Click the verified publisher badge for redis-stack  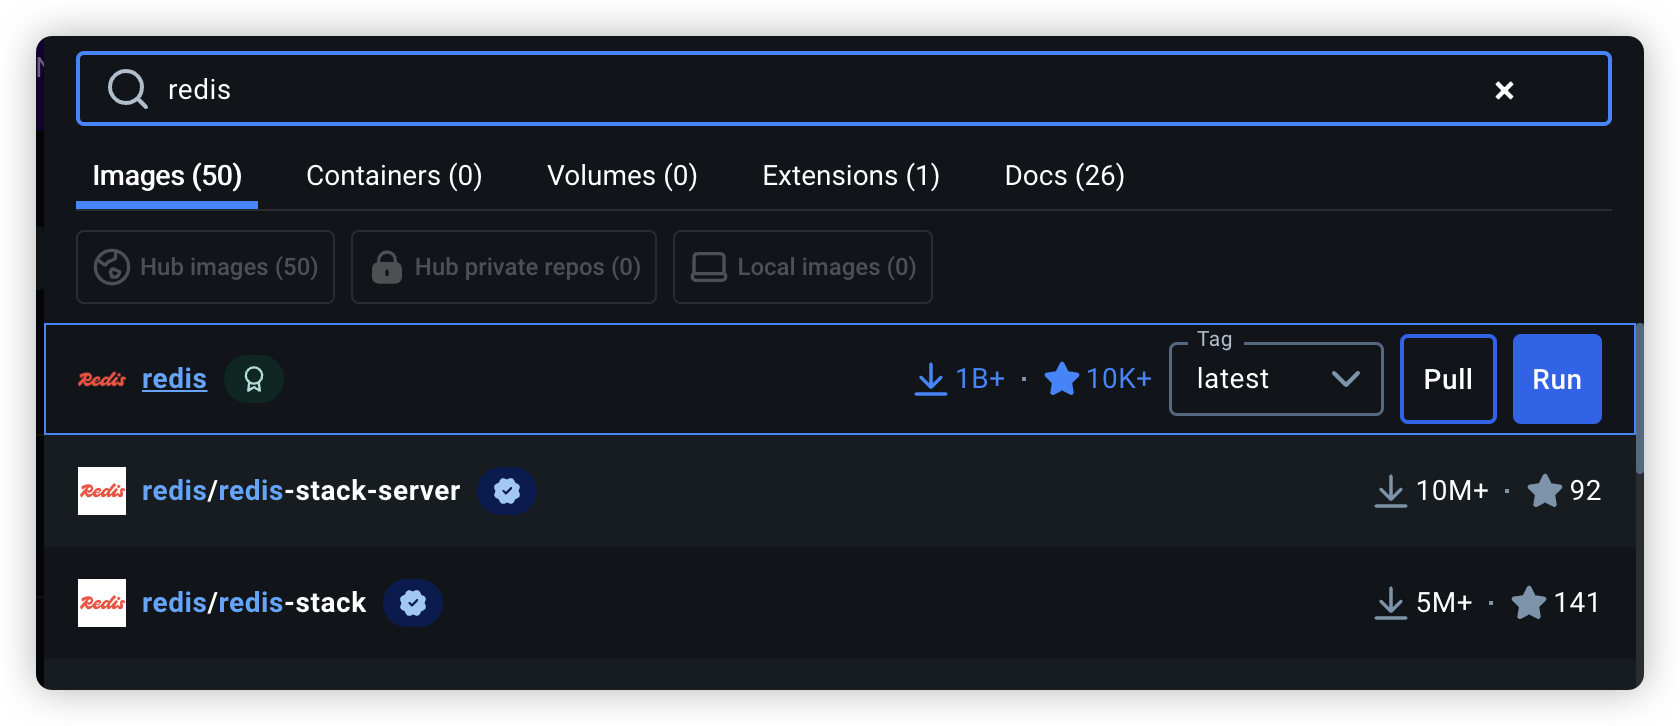413,603
